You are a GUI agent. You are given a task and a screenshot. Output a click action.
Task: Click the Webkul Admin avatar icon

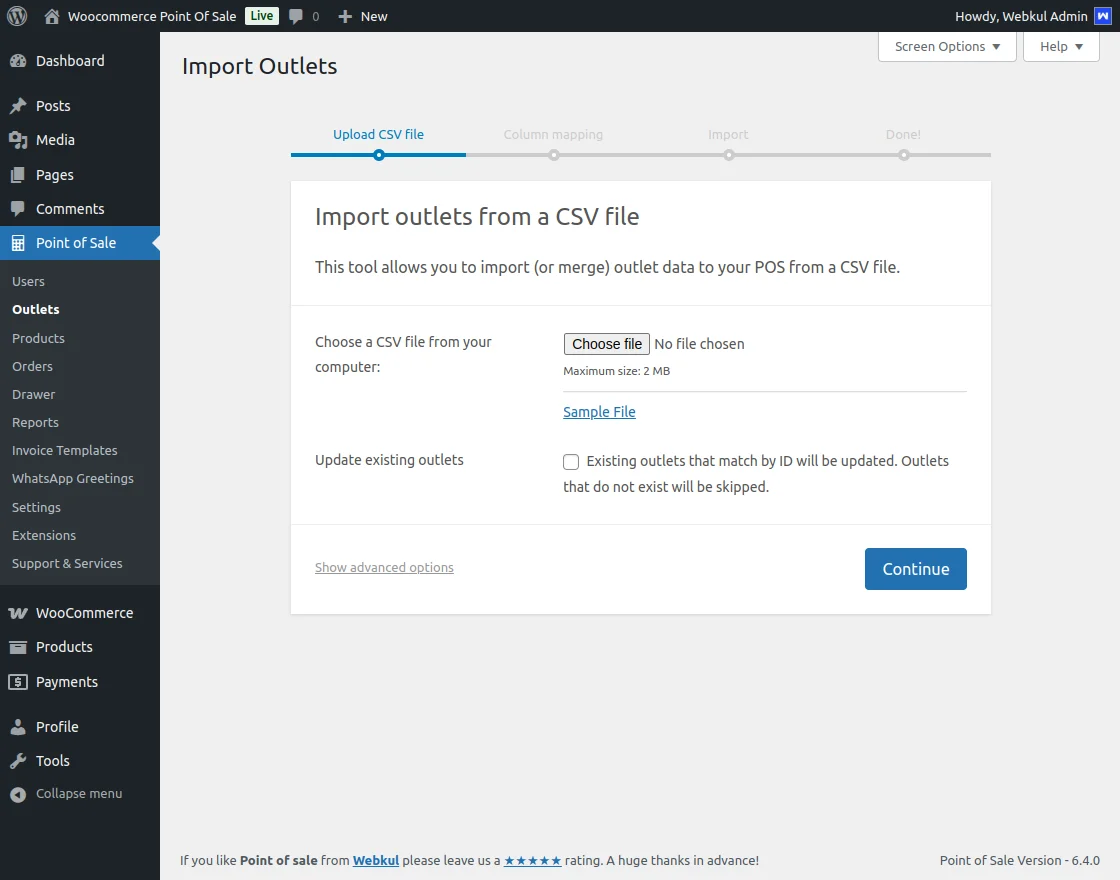point(1102,16)
